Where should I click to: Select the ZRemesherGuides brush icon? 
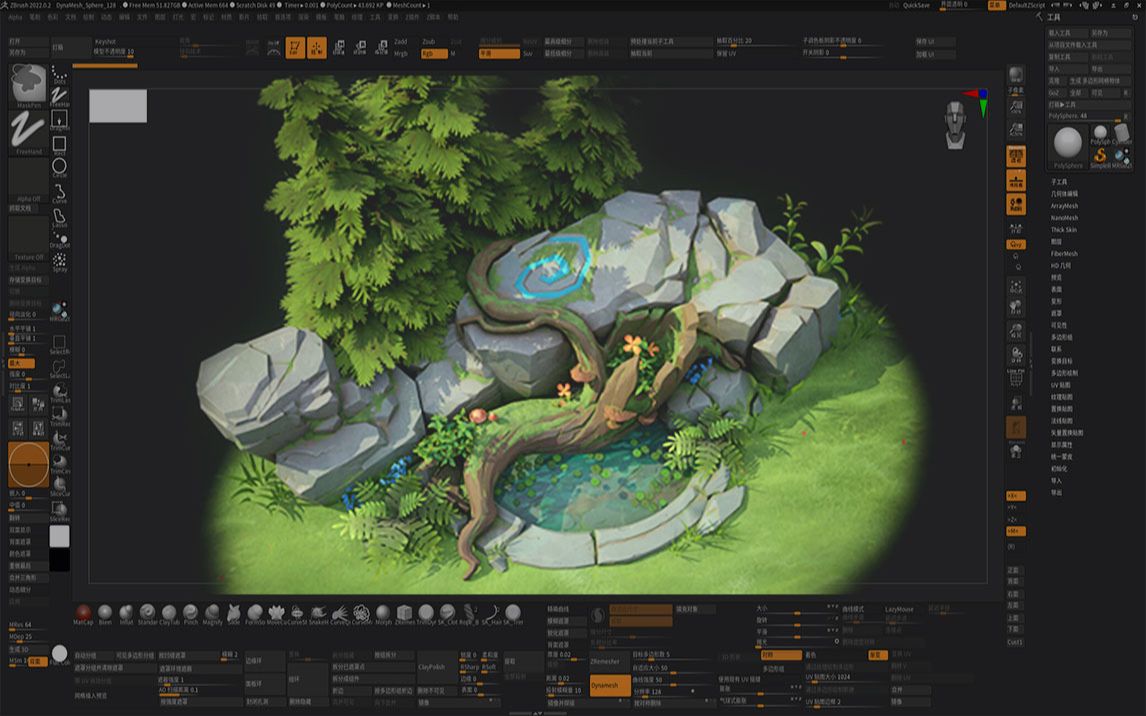(404, 613)
